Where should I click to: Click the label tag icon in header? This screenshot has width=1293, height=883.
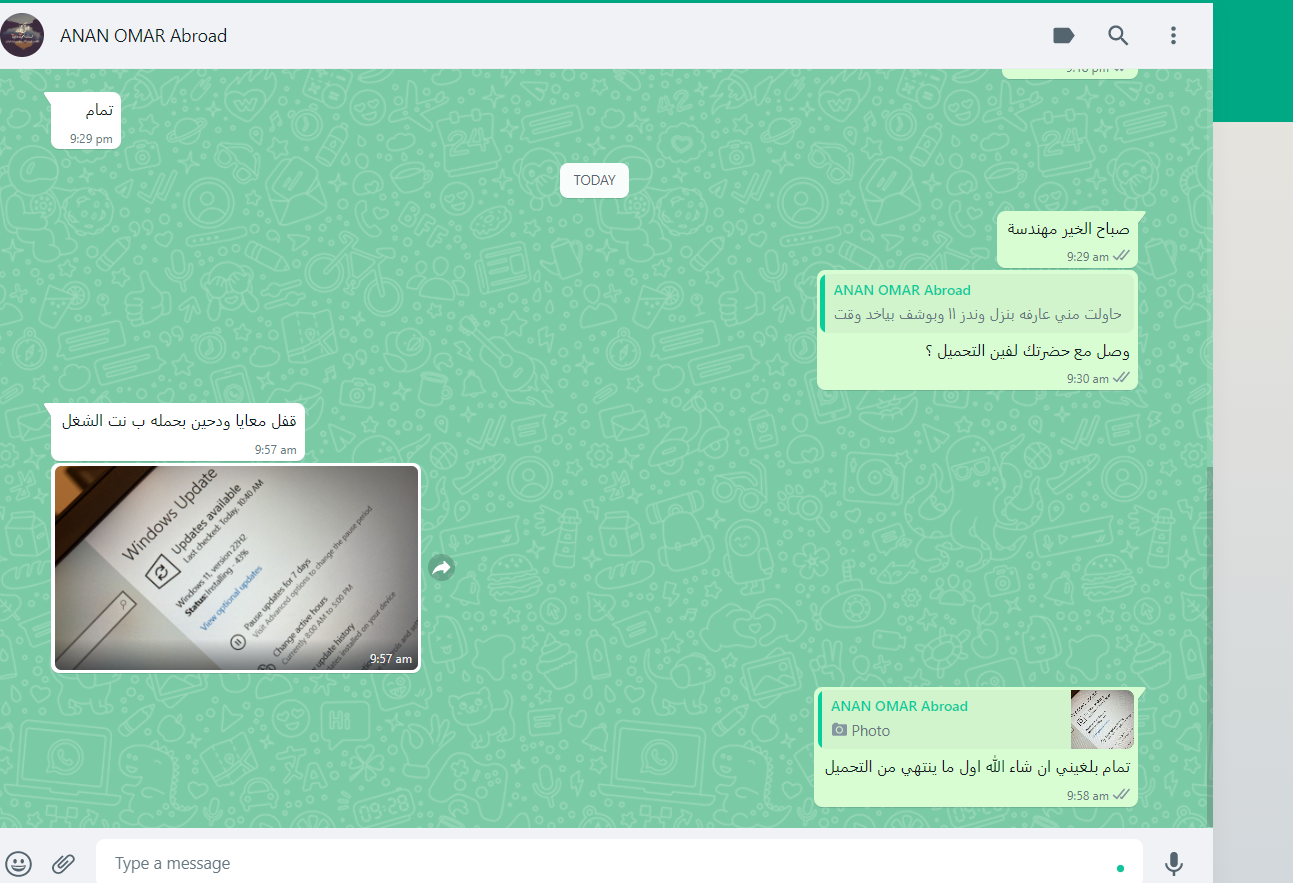coord(1063,36)
